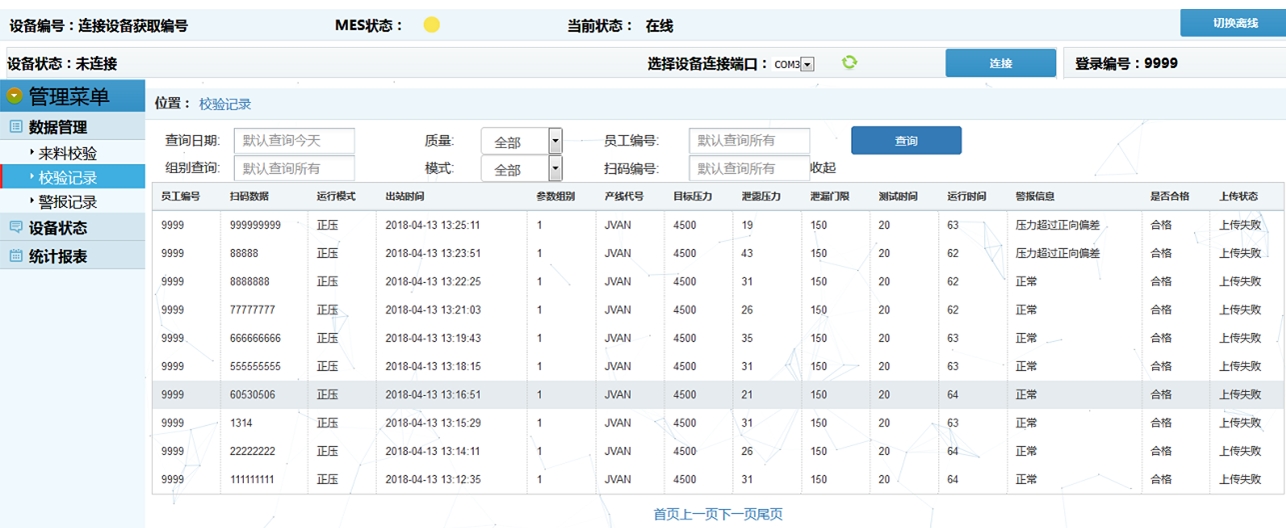Click 切换离线 button
The width and height of the screenshot is (1286, 528).
point(1234,23)
